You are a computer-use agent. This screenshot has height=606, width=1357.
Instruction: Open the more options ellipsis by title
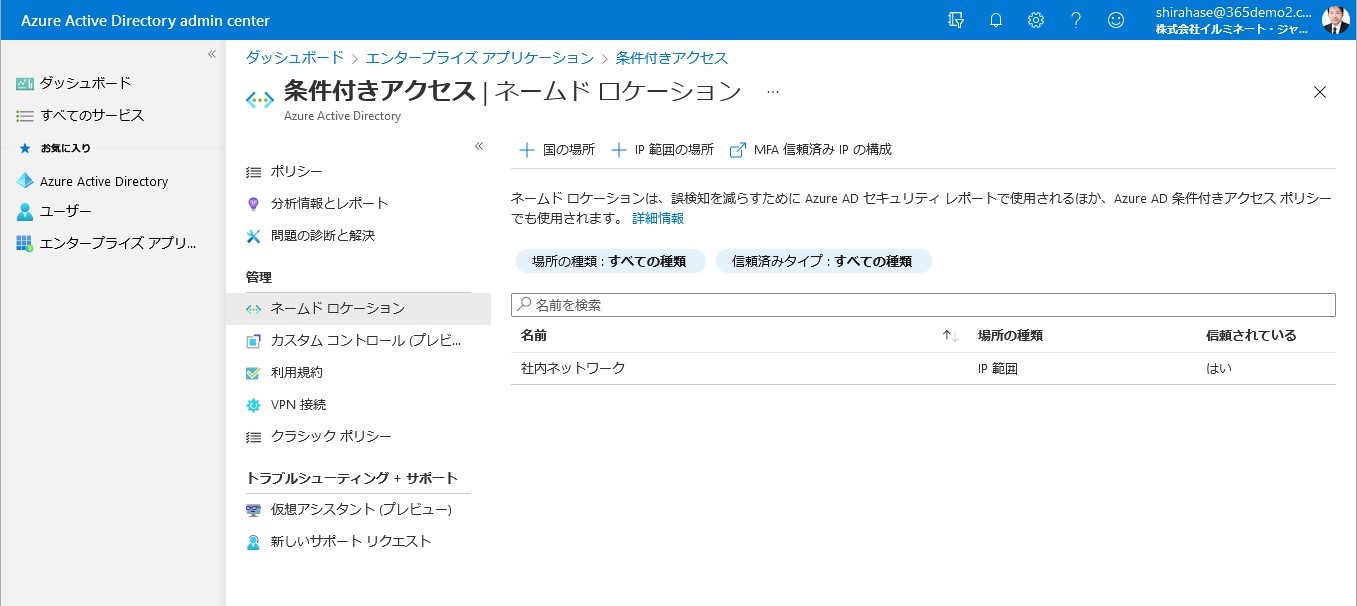click(x=772, y=92)
